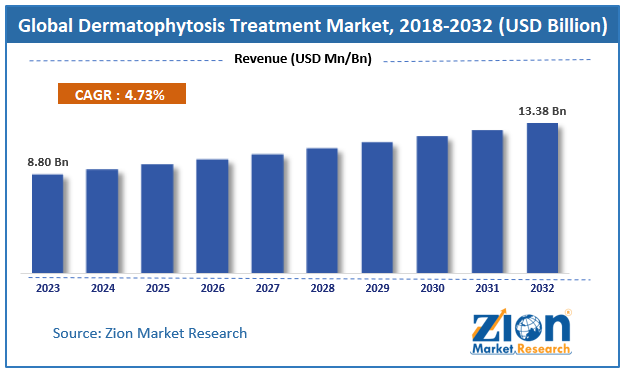Click the '8.80 Bn' value label
This screenshot has height=374, width=624.
(48, 162)
